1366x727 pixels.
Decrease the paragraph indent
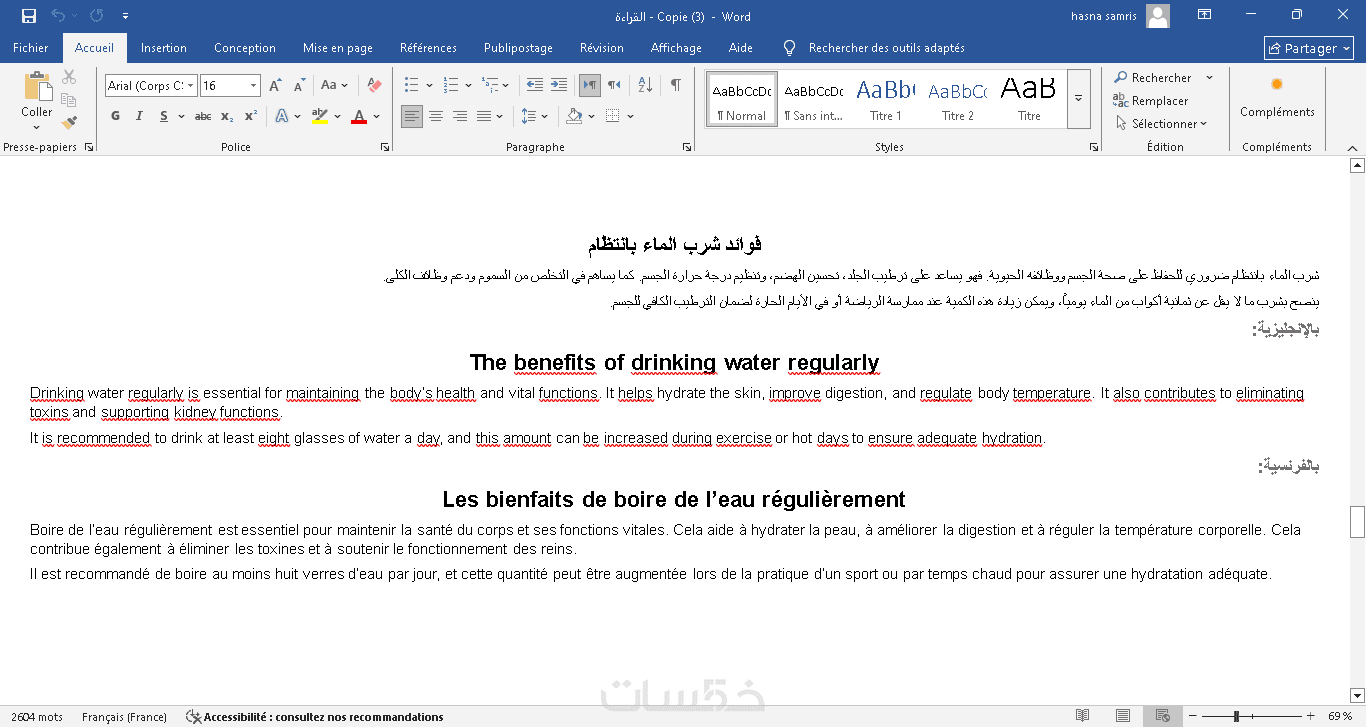coord(534,86)
